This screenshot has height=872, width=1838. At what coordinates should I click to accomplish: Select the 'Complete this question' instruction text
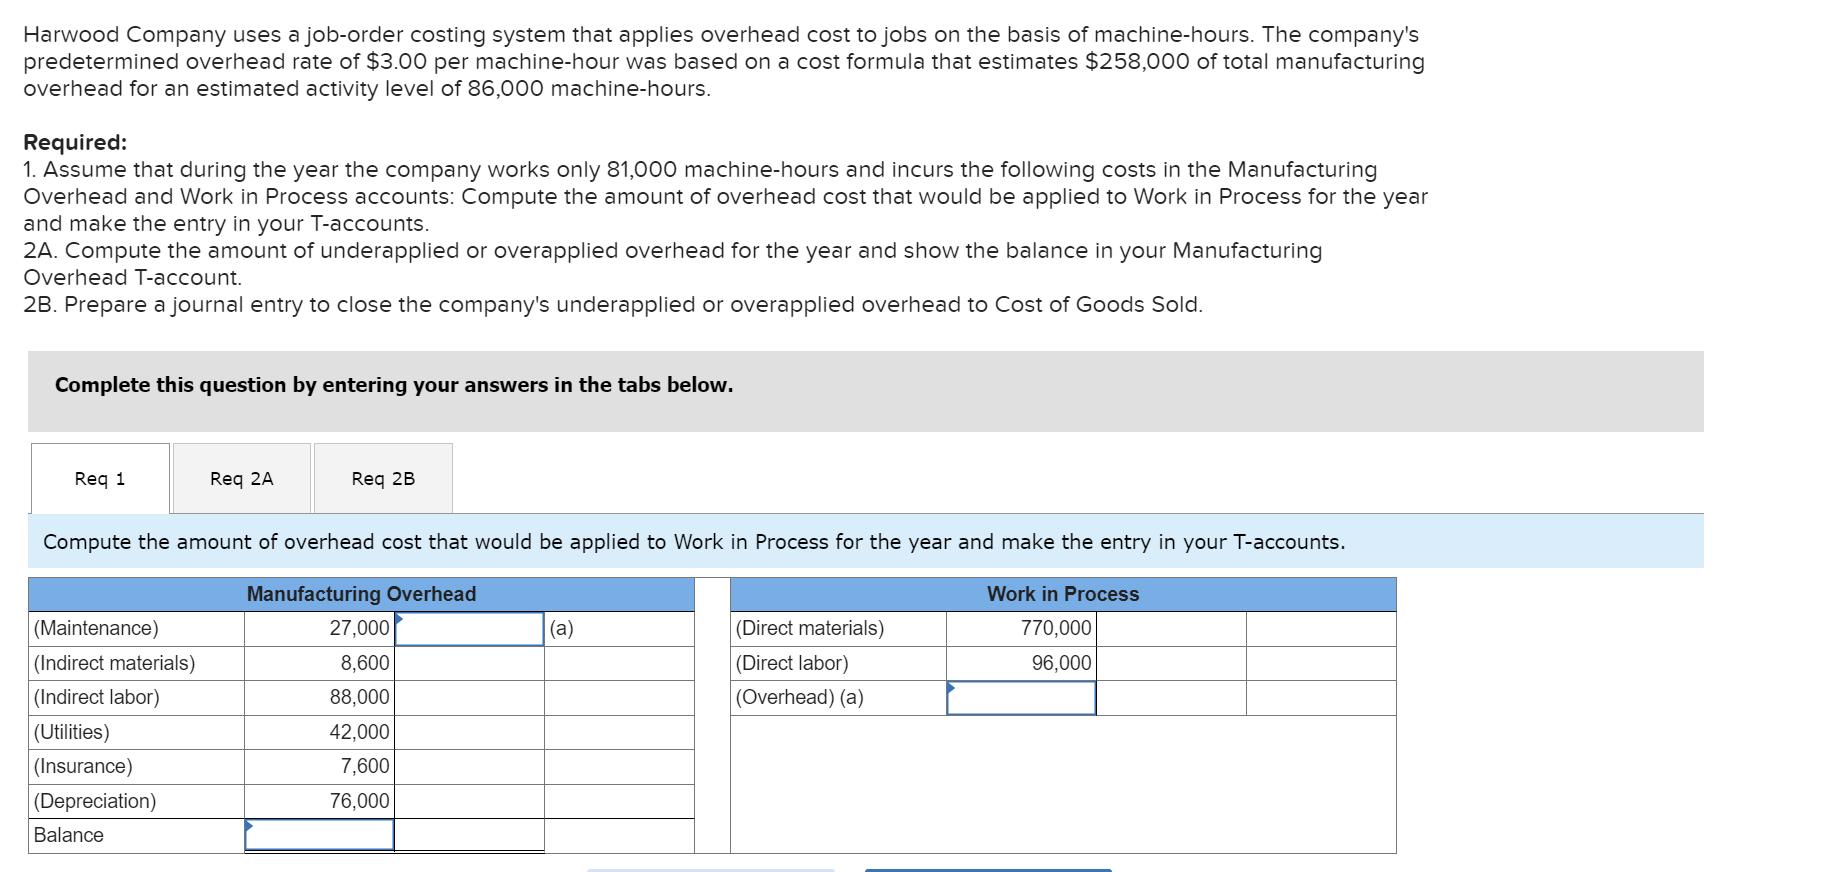pyautogui.click(x=394, y=385)
